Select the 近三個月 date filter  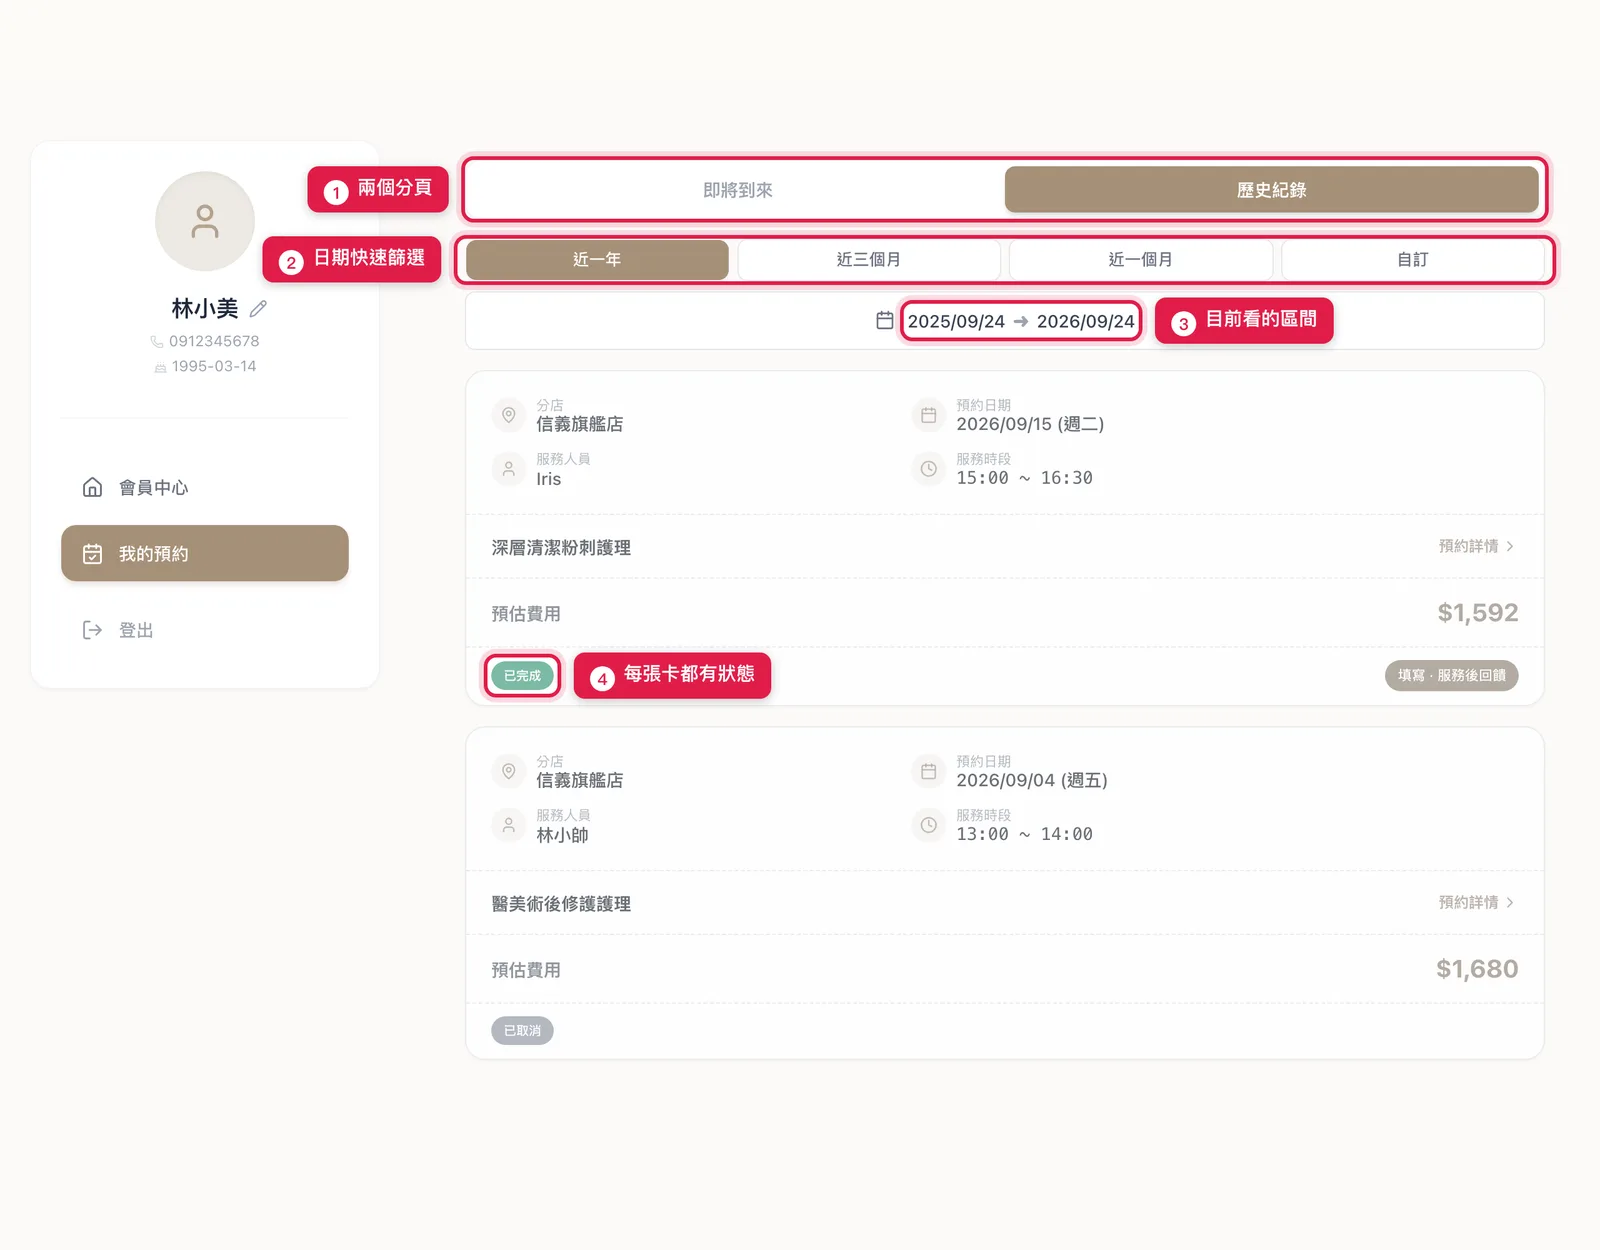pos(869,260)
